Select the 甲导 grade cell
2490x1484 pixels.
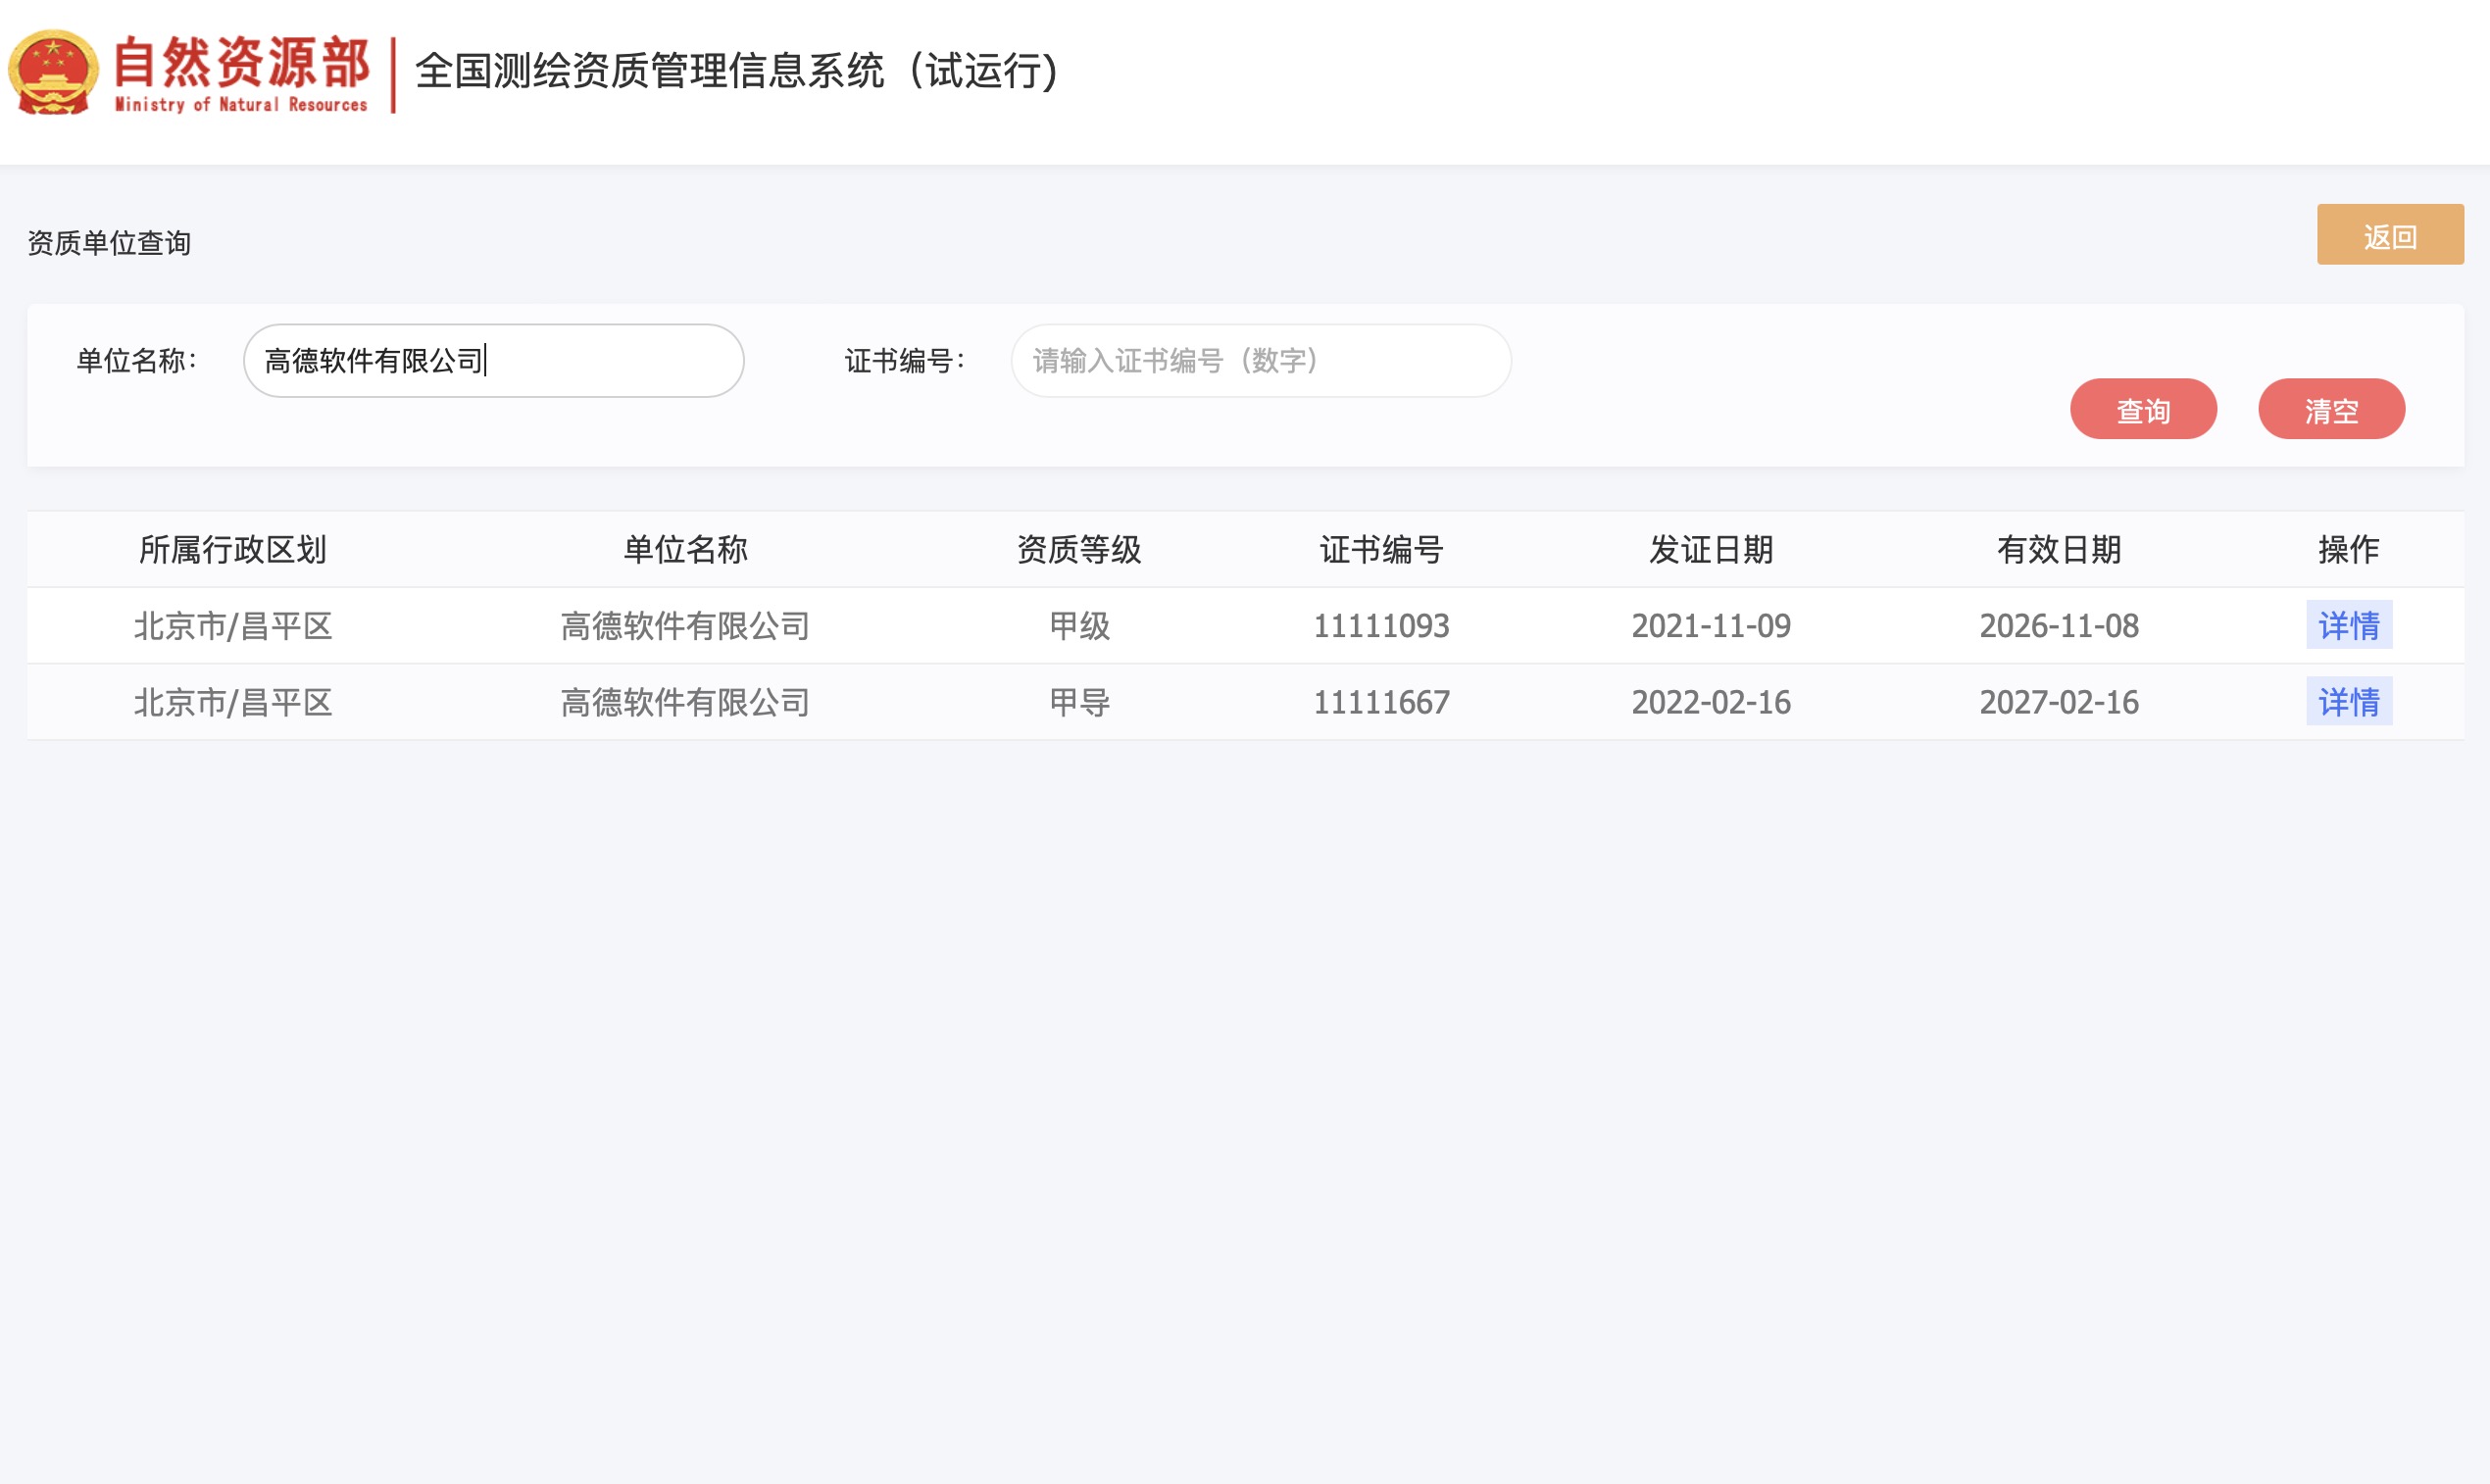coord(1079,703)
